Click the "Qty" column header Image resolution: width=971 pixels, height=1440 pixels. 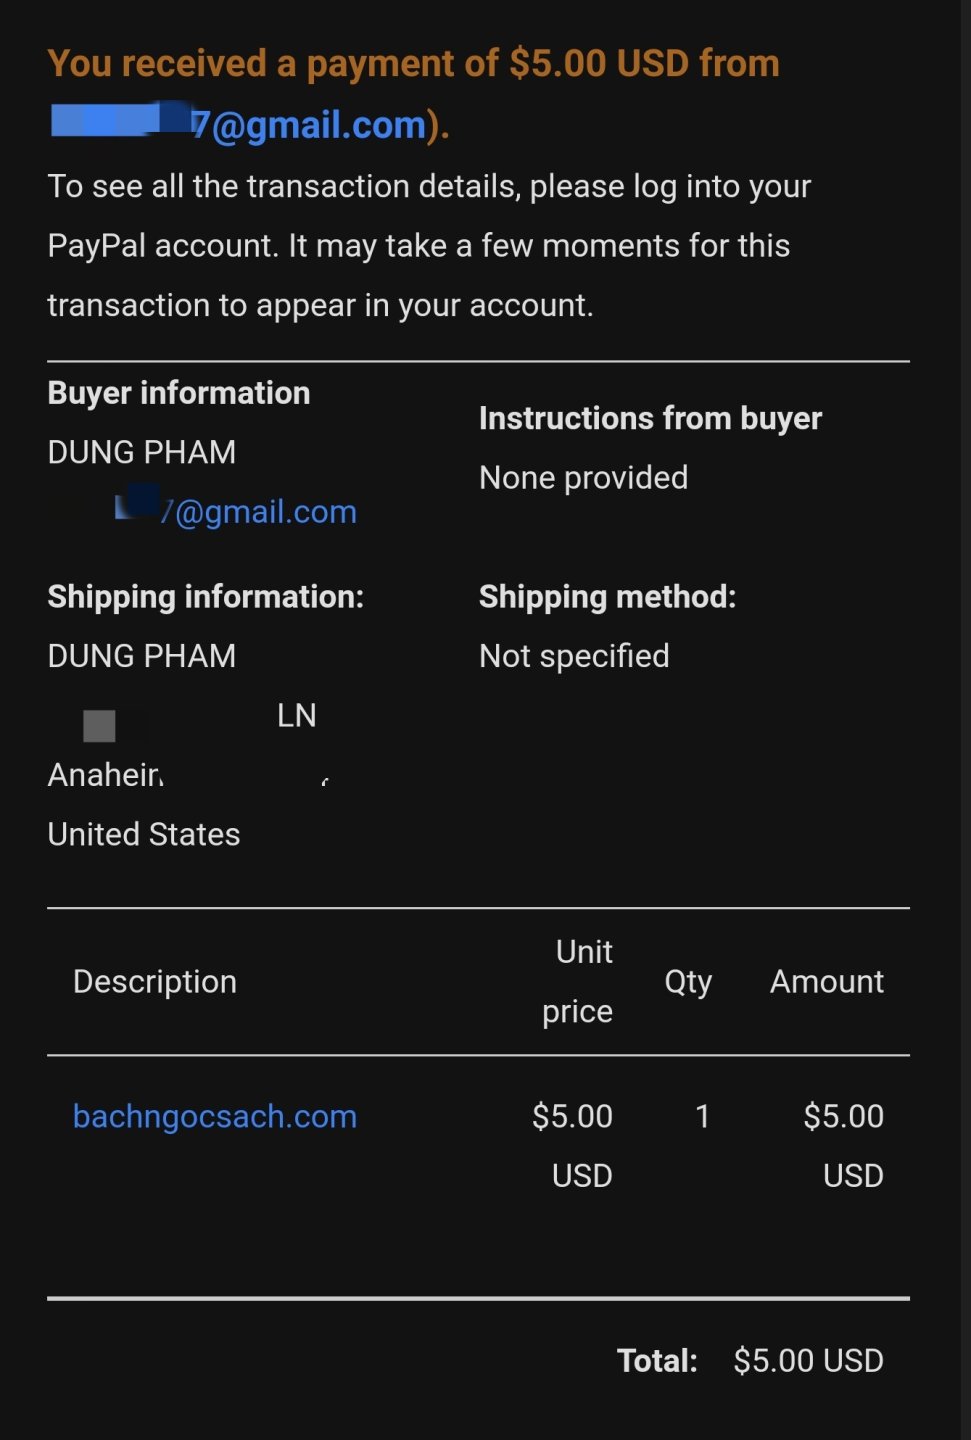click(x=688, y=982)
